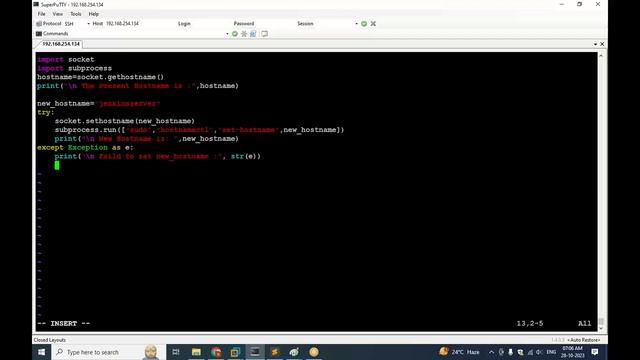
Task: Restore down the SuperPuTTY window
Action: [580, 4]
